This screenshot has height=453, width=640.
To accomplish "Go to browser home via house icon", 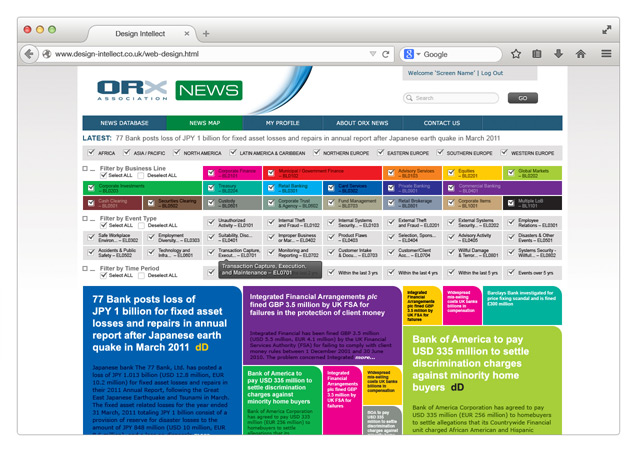I will 583,54.
